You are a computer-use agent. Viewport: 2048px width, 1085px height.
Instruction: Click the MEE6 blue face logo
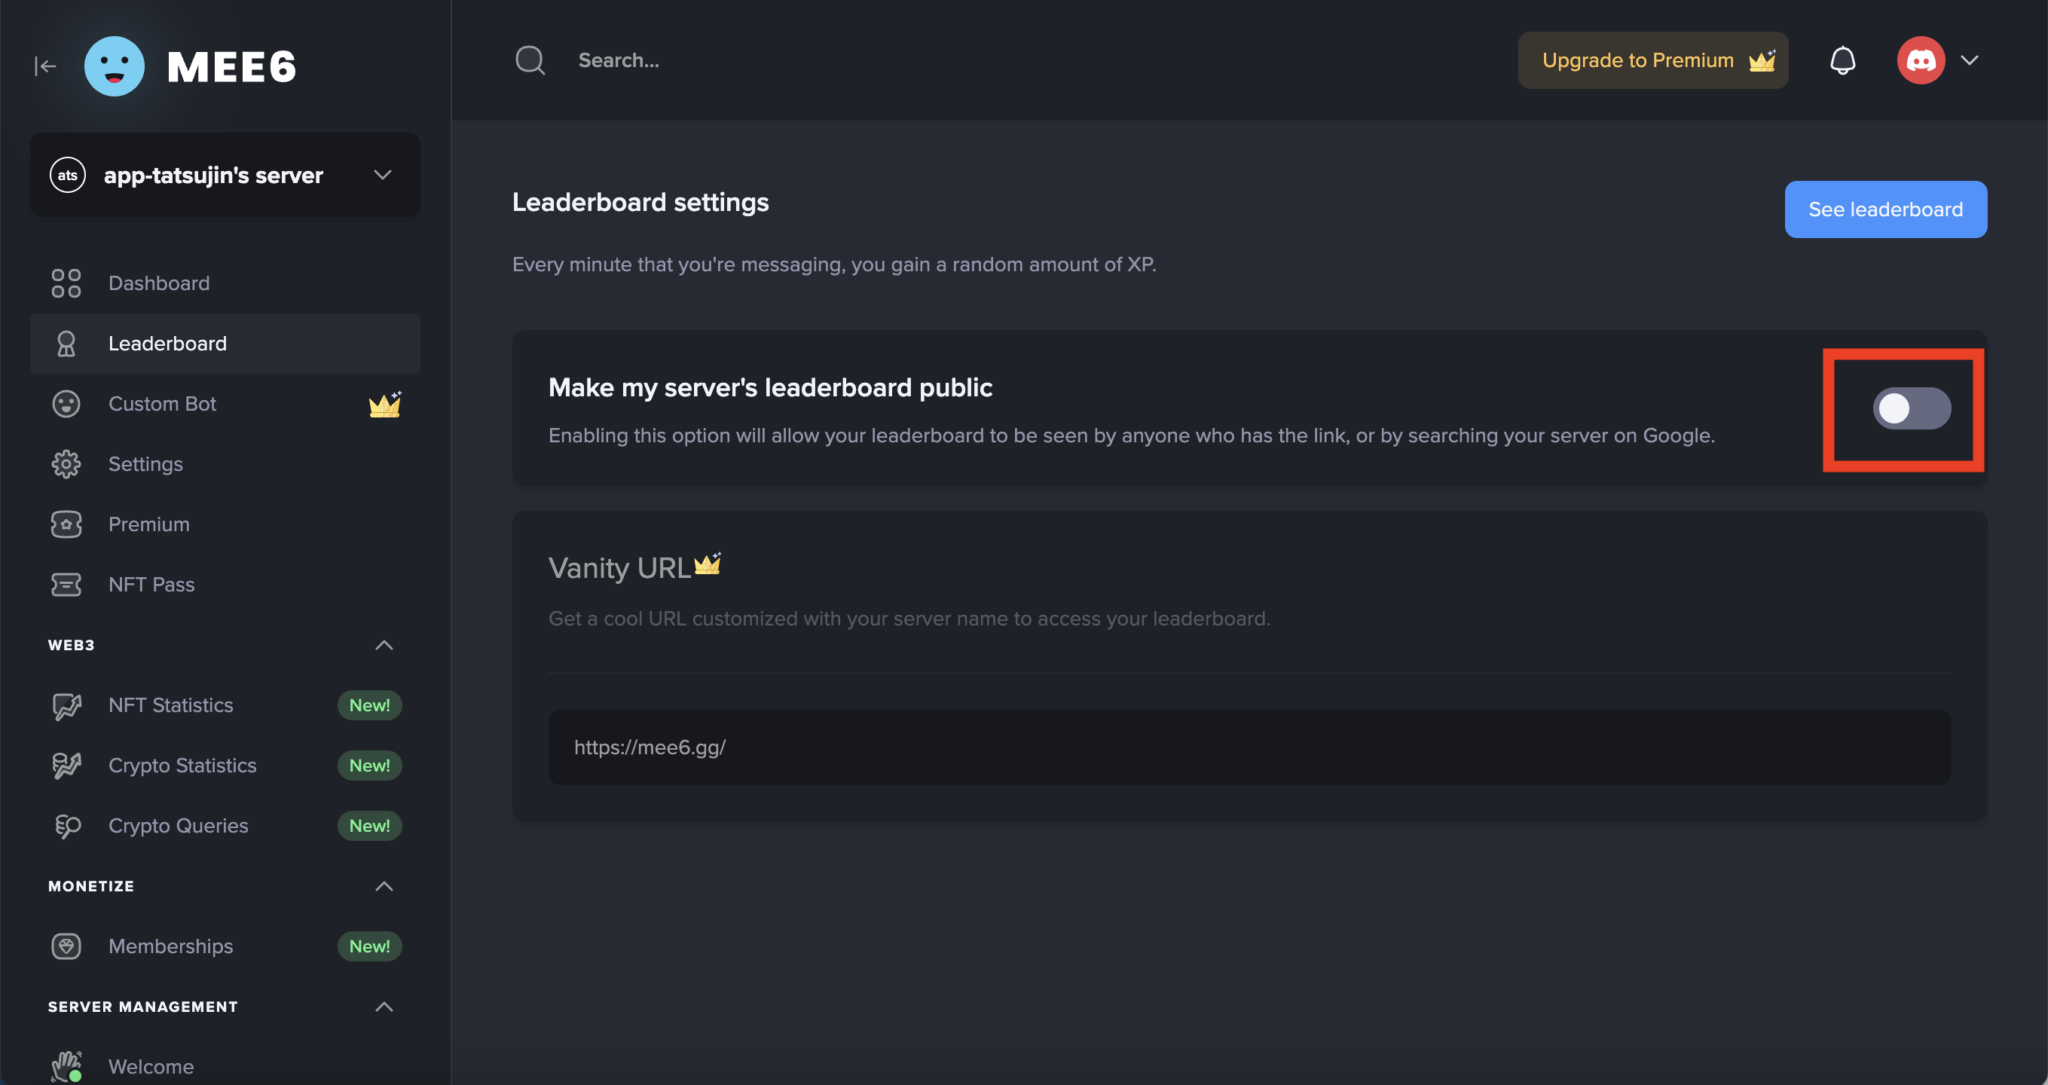[114, 66]
